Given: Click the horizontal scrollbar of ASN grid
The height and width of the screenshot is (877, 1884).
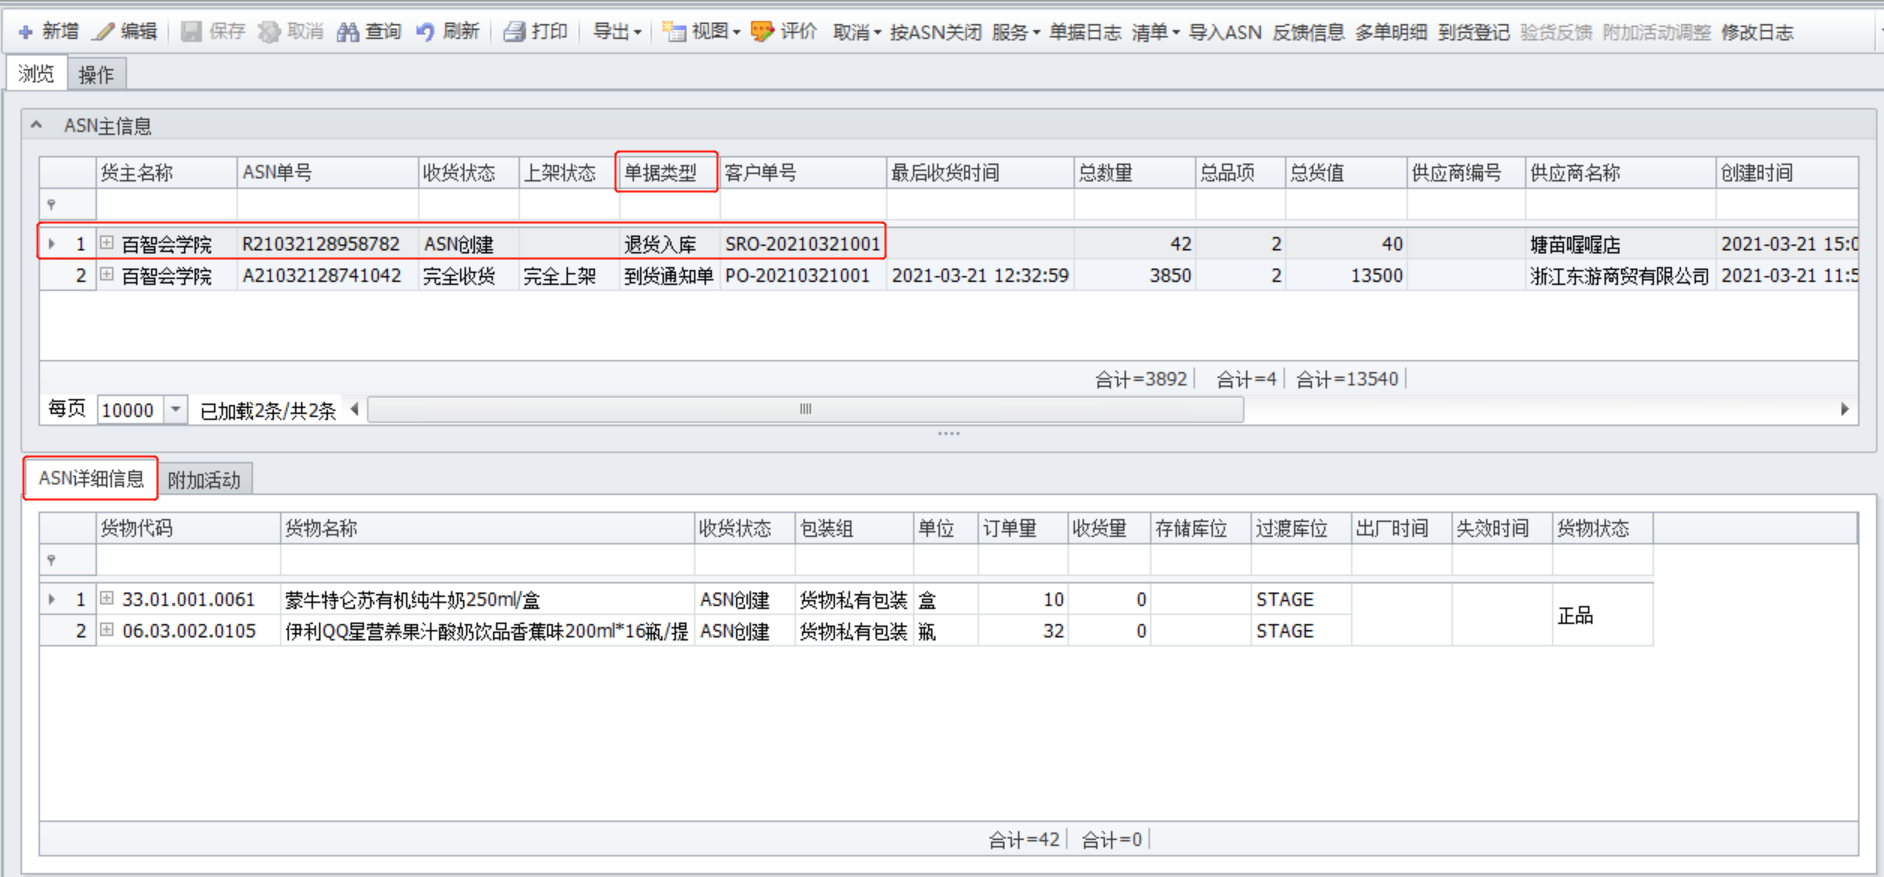Looking at the screenshot, I should click(x=805, y=409).
